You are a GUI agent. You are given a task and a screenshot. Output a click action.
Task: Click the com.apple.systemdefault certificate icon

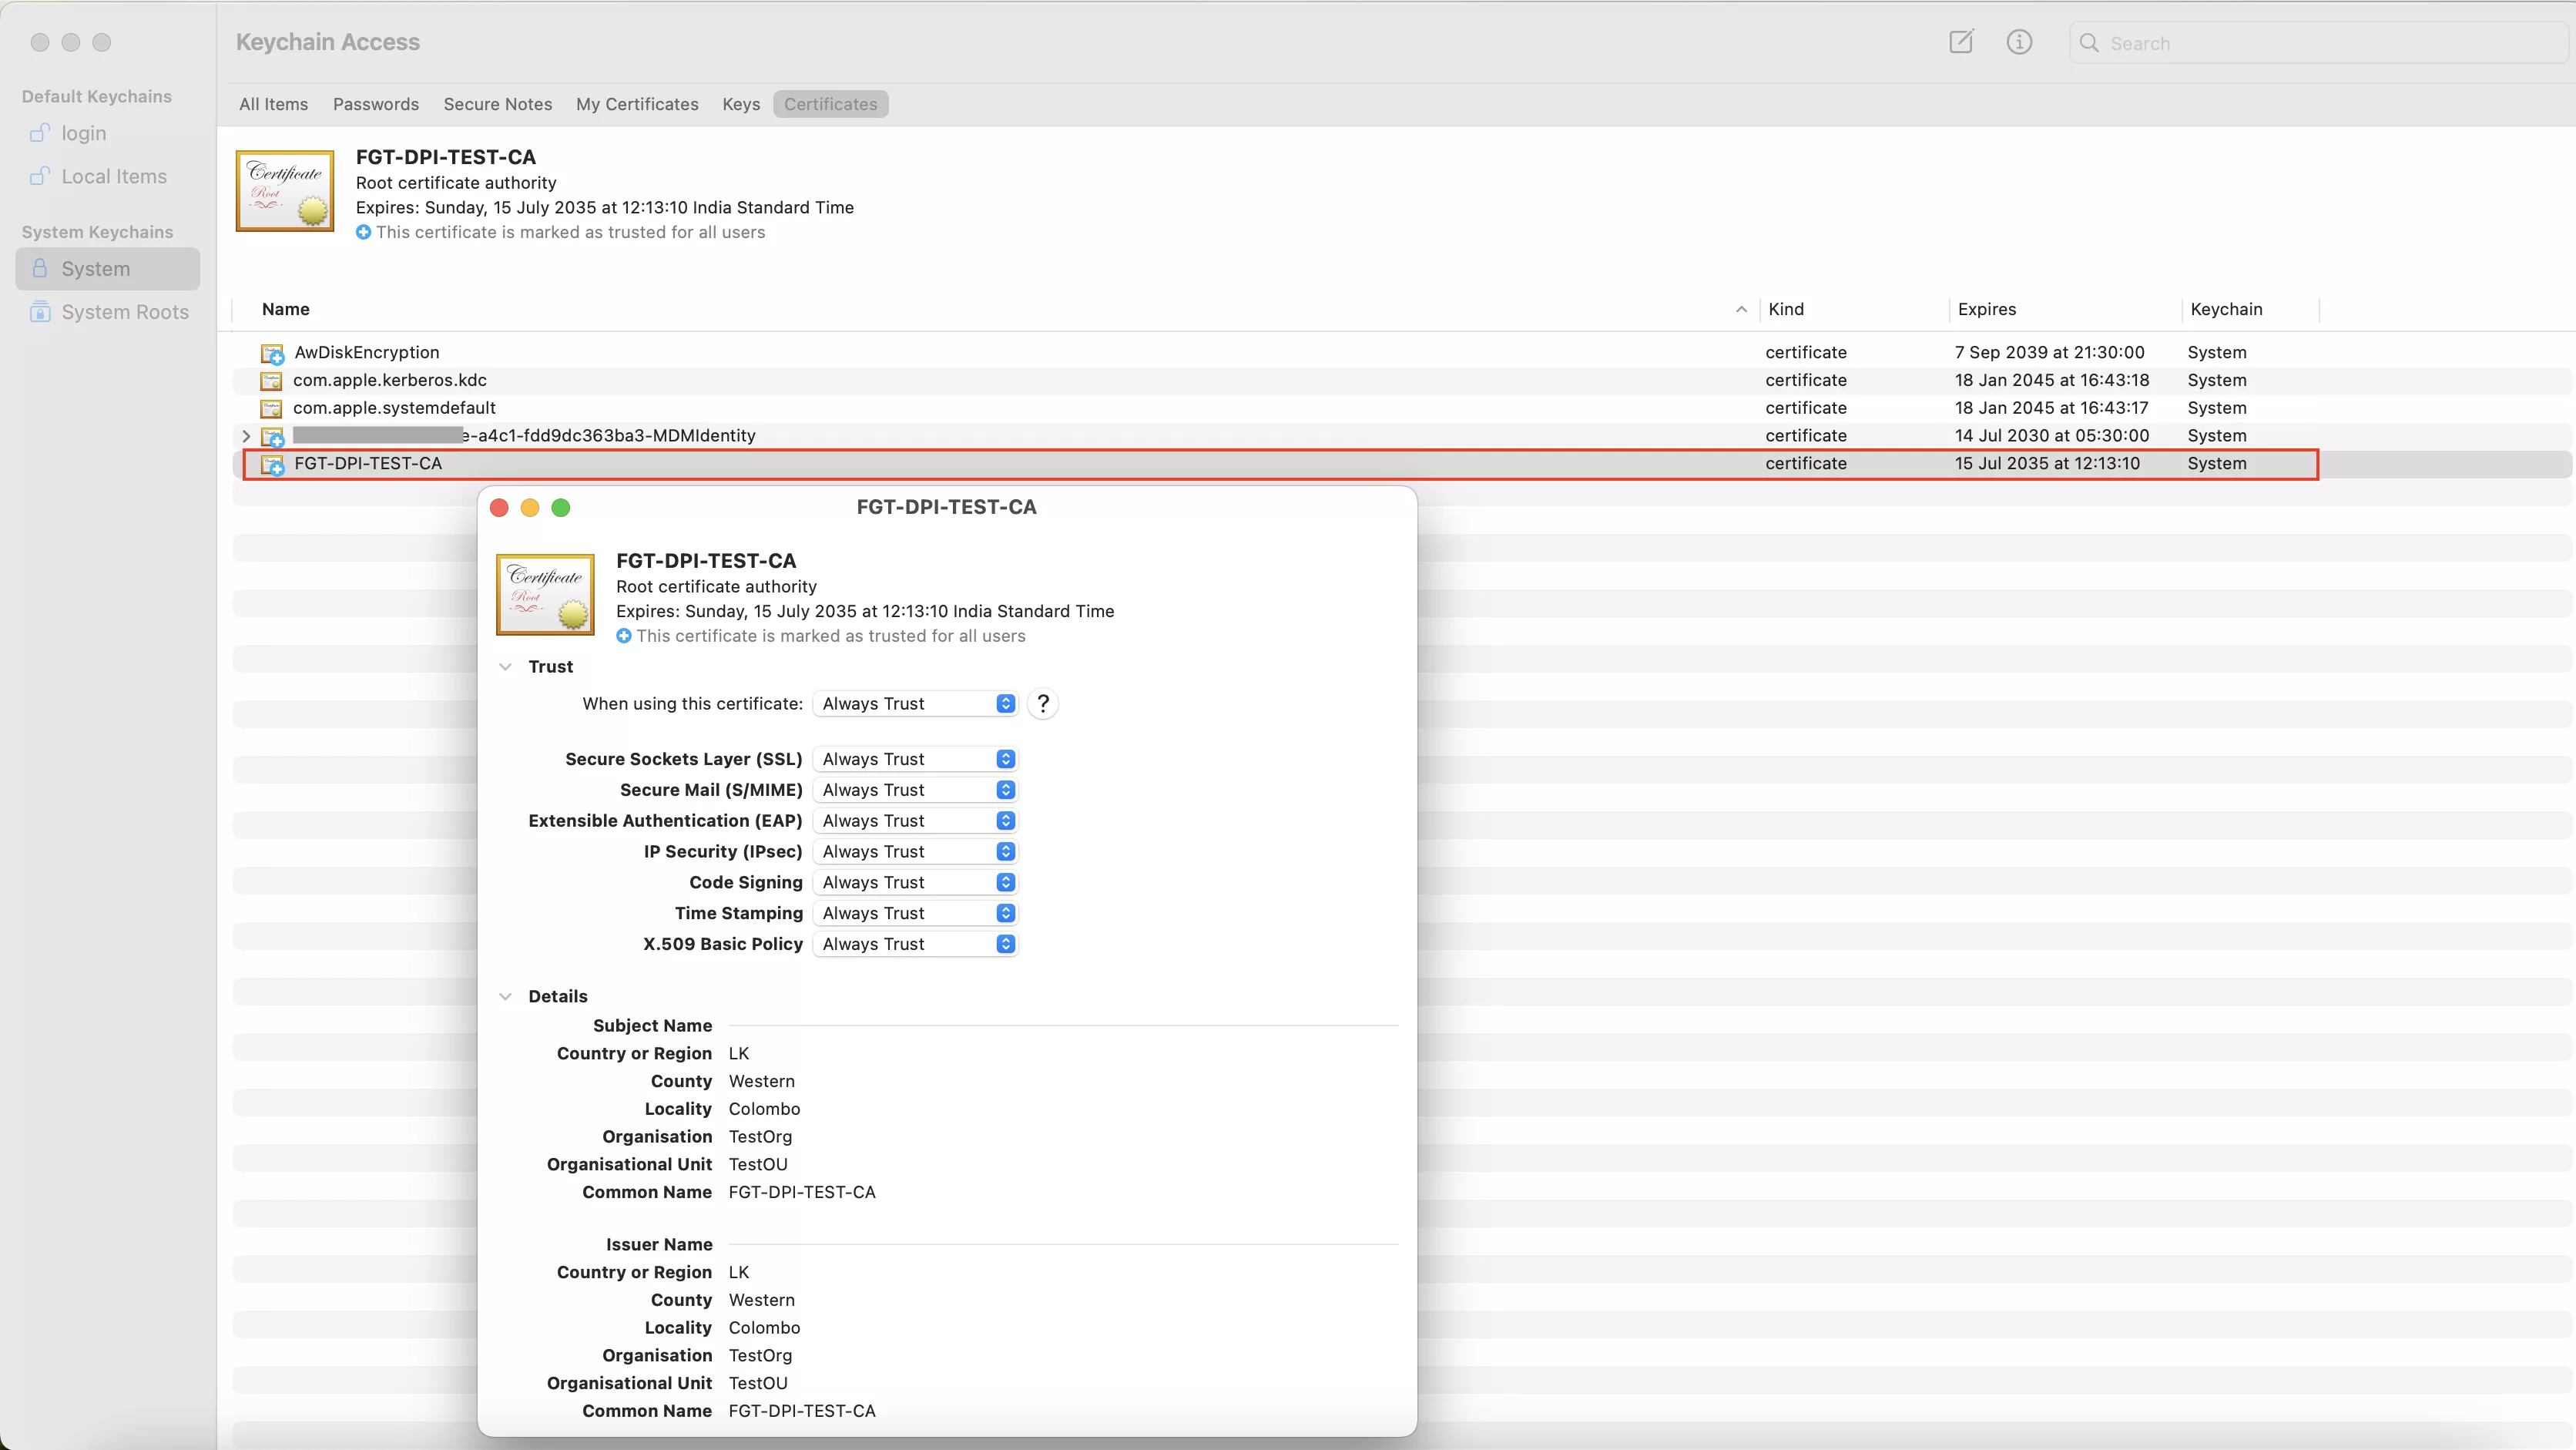coord(271,409)
